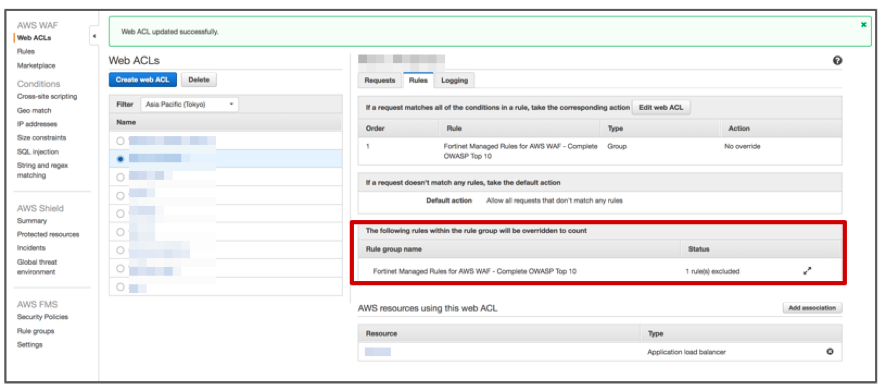Open the Asia Pacific (Tokyo) region filter
The height and width of the screenshot is (389, 885).
coord(189,104)
